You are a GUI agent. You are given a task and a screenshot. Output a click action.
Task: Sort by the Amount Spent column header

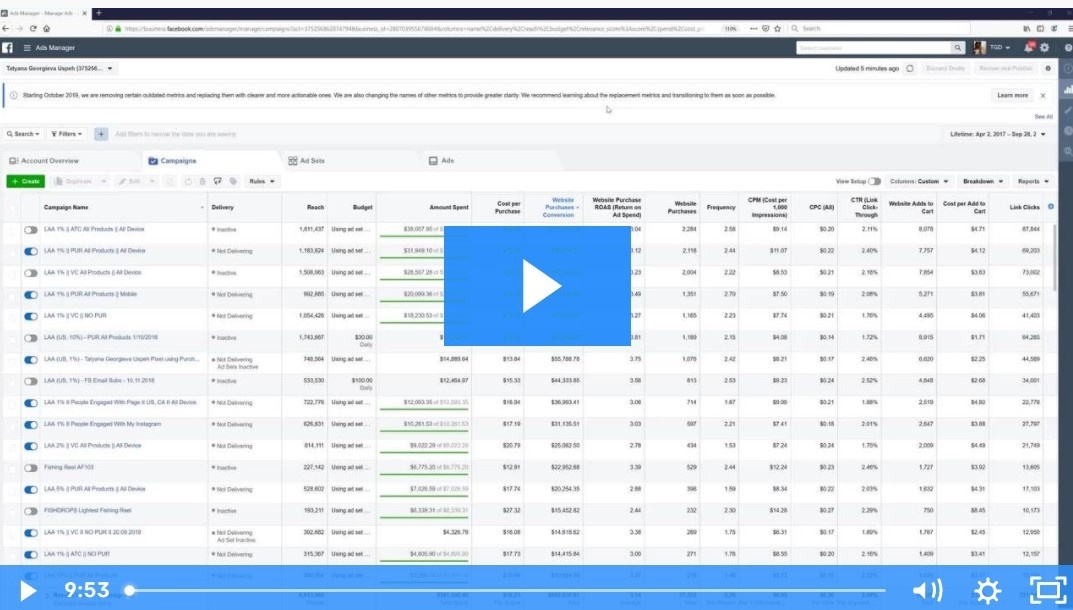pos(449,207)
